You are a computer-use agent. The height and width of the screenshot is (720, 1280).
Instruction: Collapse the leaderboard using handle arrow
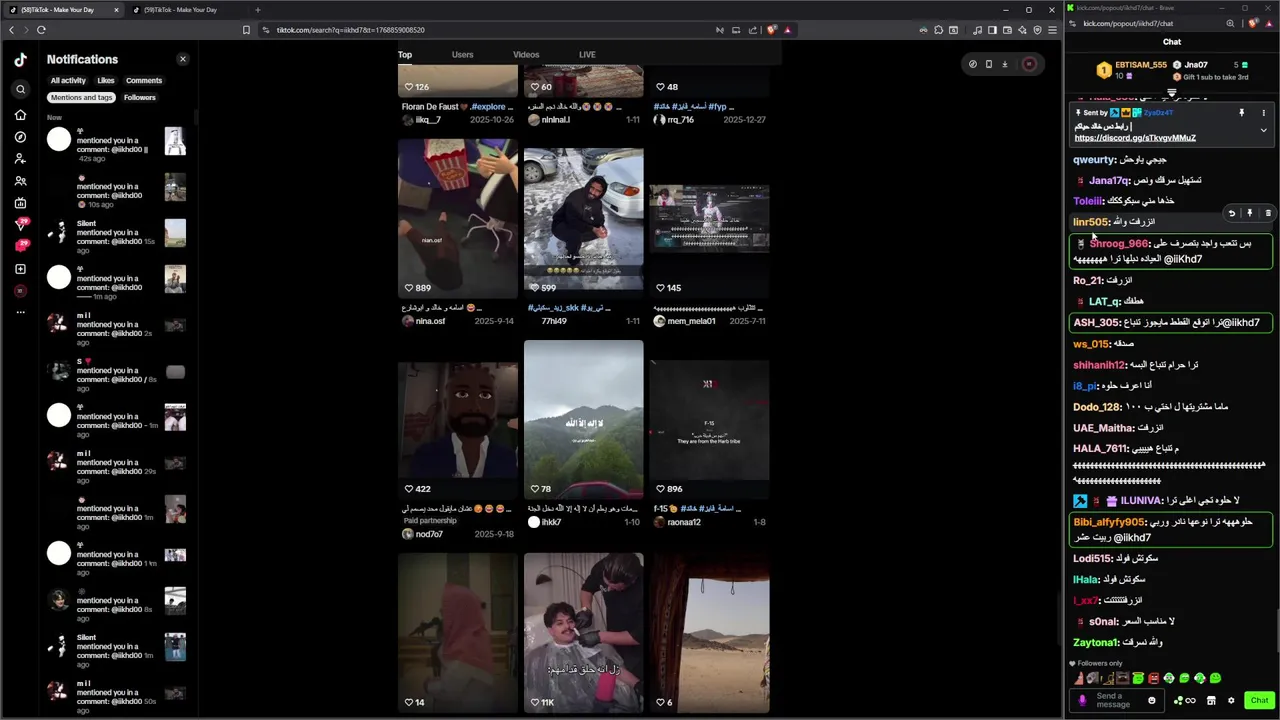tap(1172, 94)
